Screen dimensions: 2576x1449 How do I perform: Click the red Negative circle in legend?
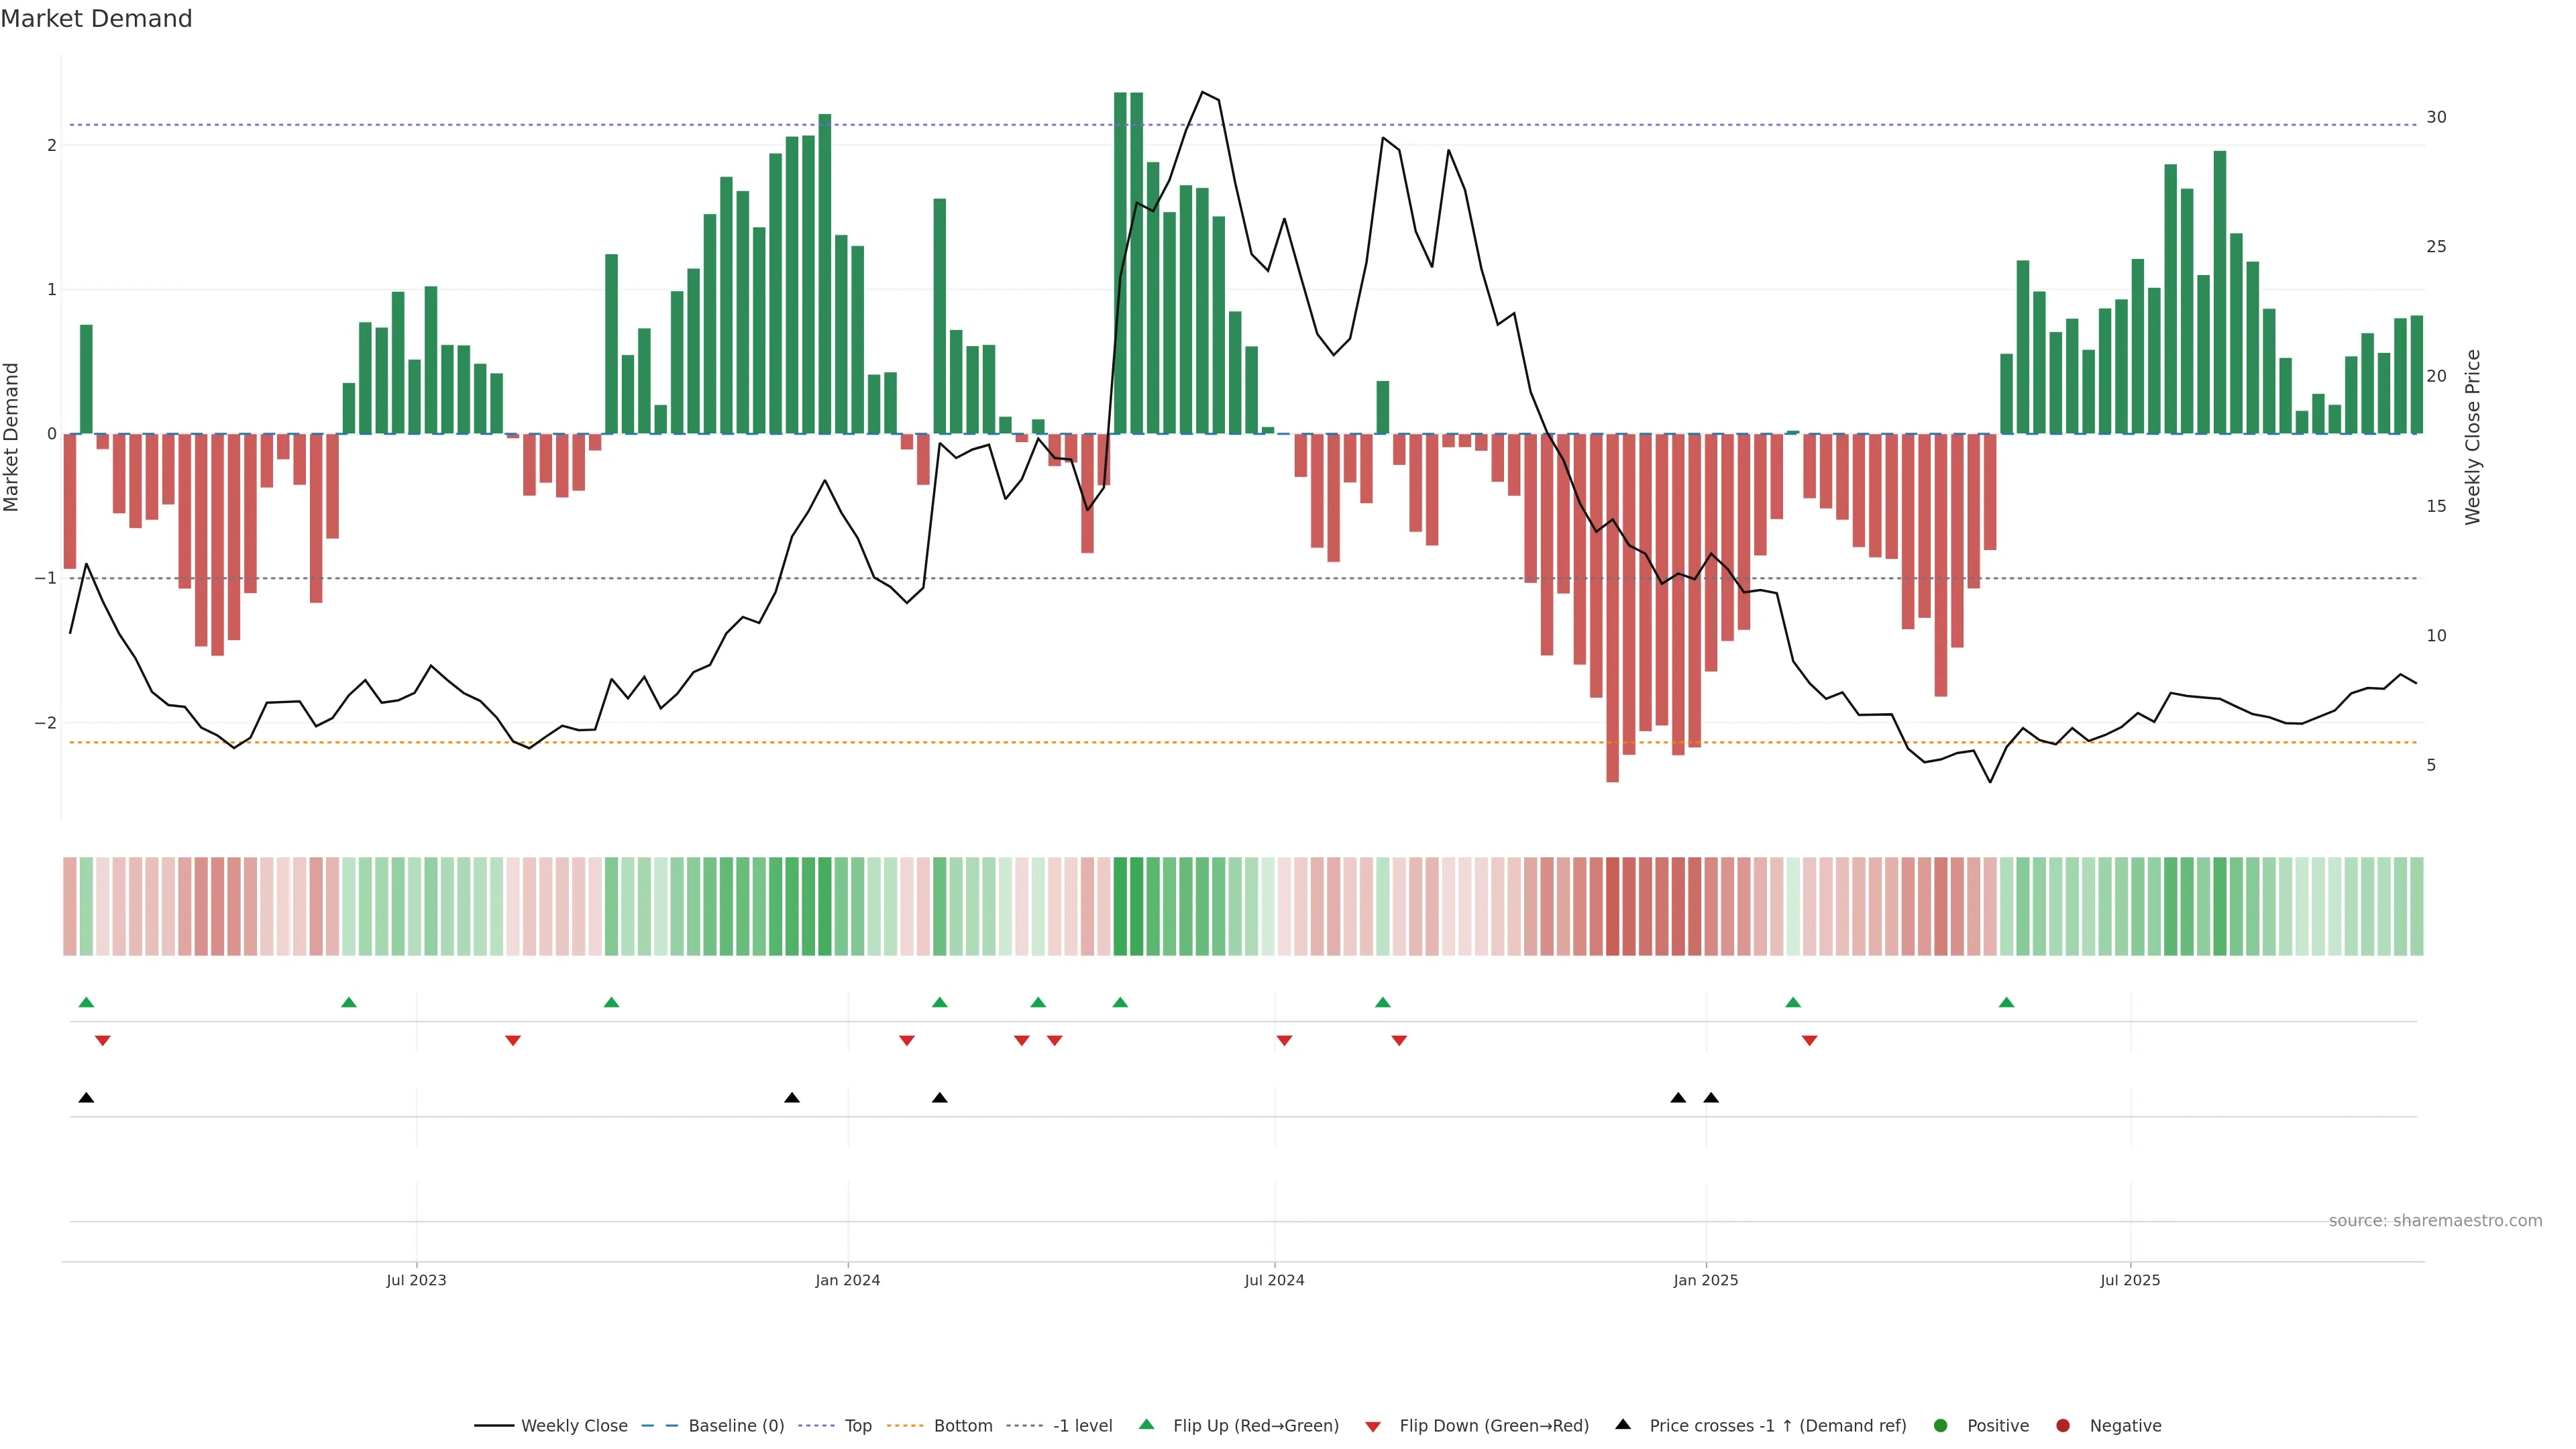2063,1425
